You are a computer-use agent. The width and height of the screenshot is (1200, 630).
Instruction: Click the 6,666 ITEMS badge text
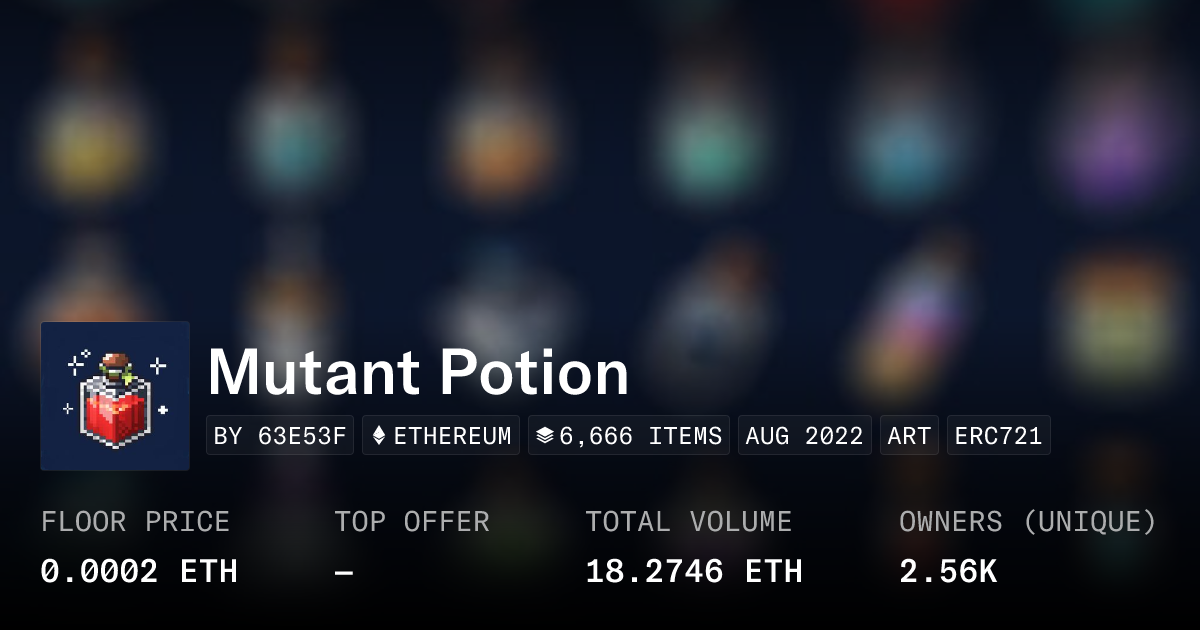coord(640,436)
